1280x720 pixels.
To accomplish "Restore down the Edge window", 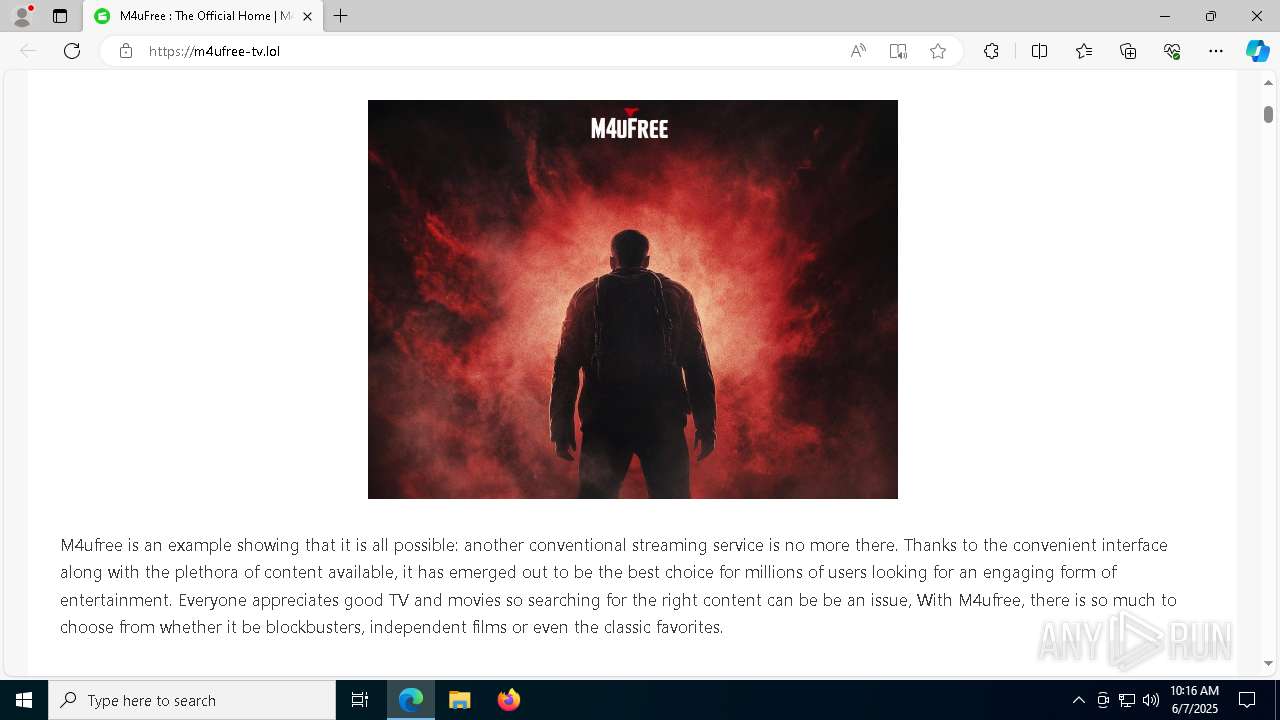I will point(1210,16).
